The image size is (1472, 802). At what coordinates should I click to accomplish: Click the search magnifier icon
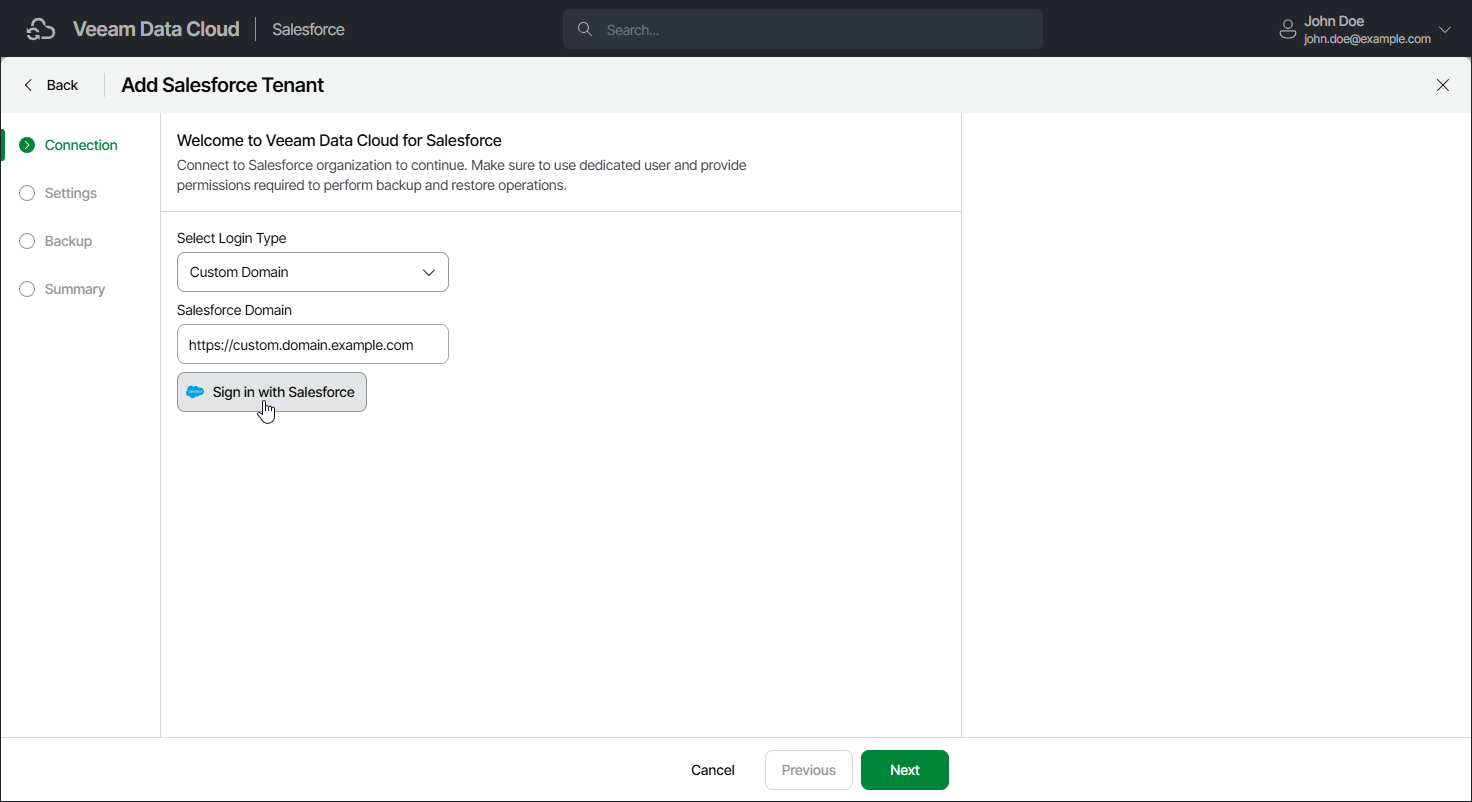coord(585,30)
